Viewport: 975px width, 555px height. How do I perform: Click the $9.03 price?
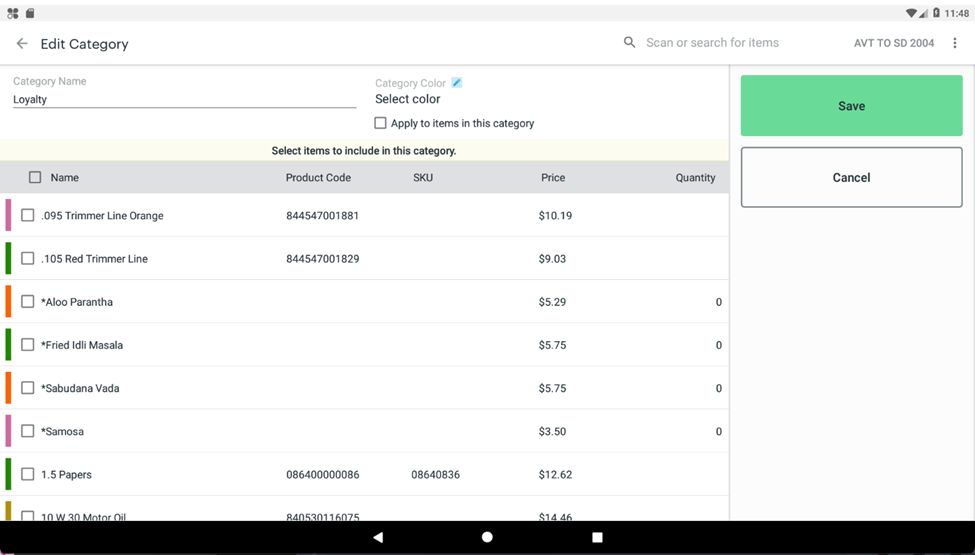(x=552, y=259)
